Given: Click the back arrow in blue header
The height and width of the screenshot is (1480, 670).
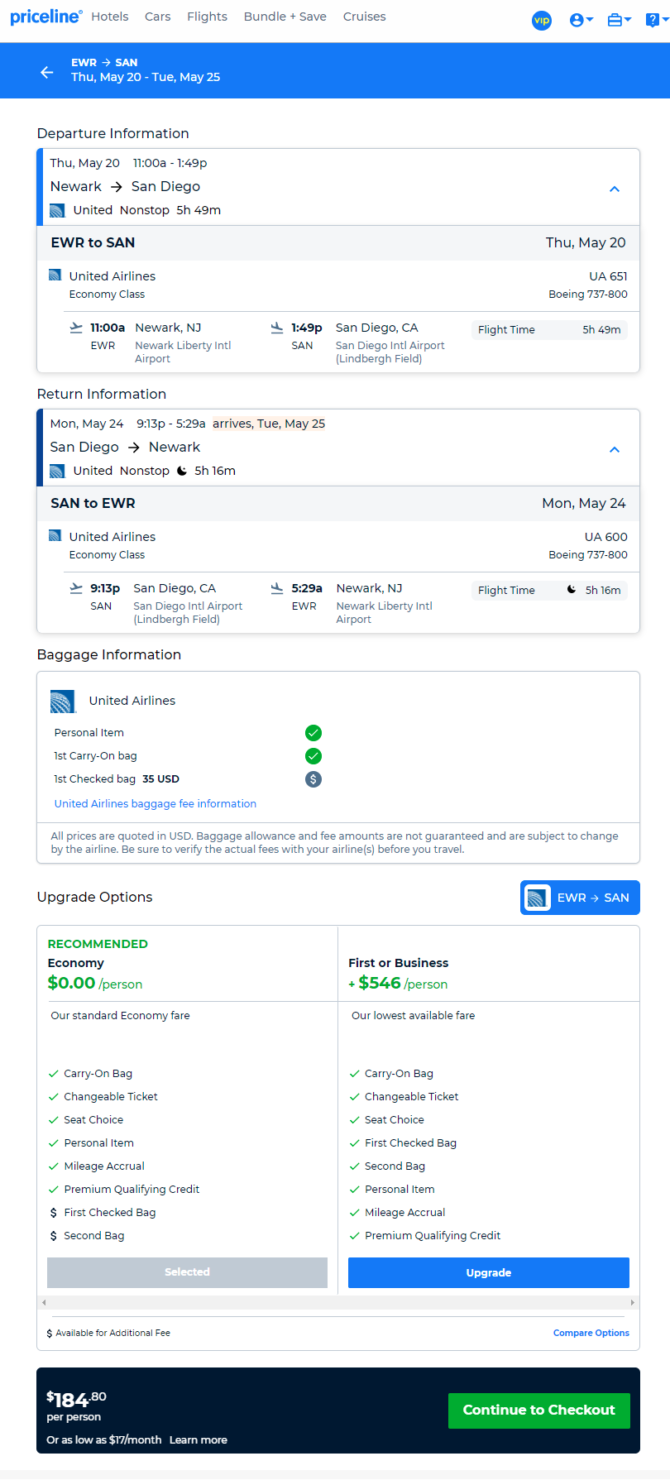Looking at the screenshot, I should (x=47, y=72).
